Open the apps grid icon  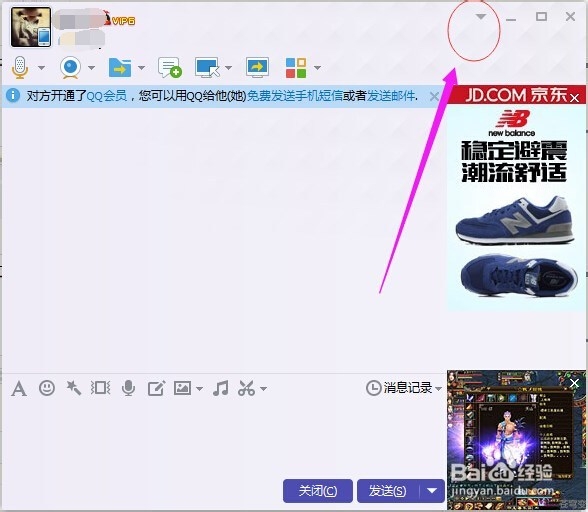coord(296,68)
